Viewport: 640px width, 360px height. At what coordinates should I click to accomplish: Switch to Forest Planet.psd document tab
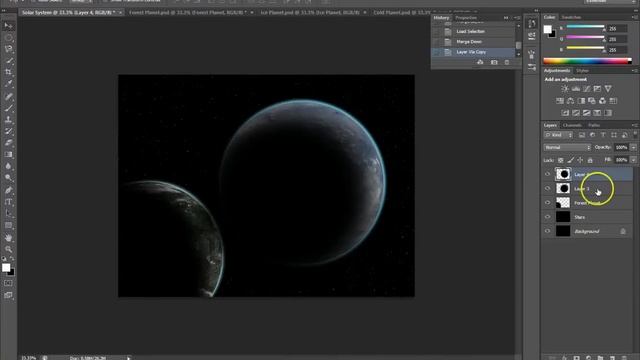[x=188, y=13]
